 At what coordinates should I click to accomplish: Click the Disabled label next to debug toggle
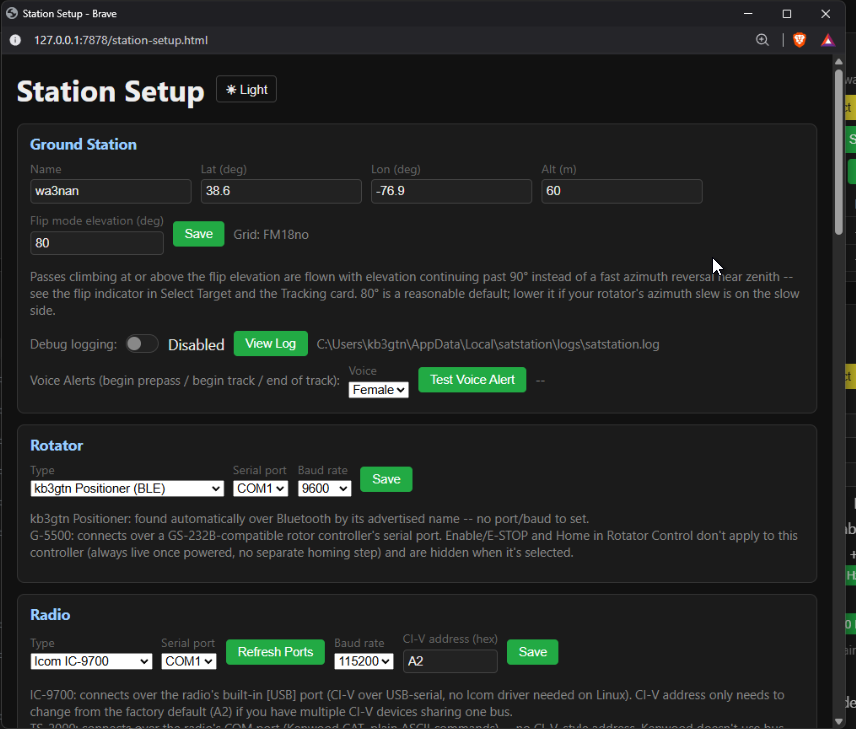196,345
